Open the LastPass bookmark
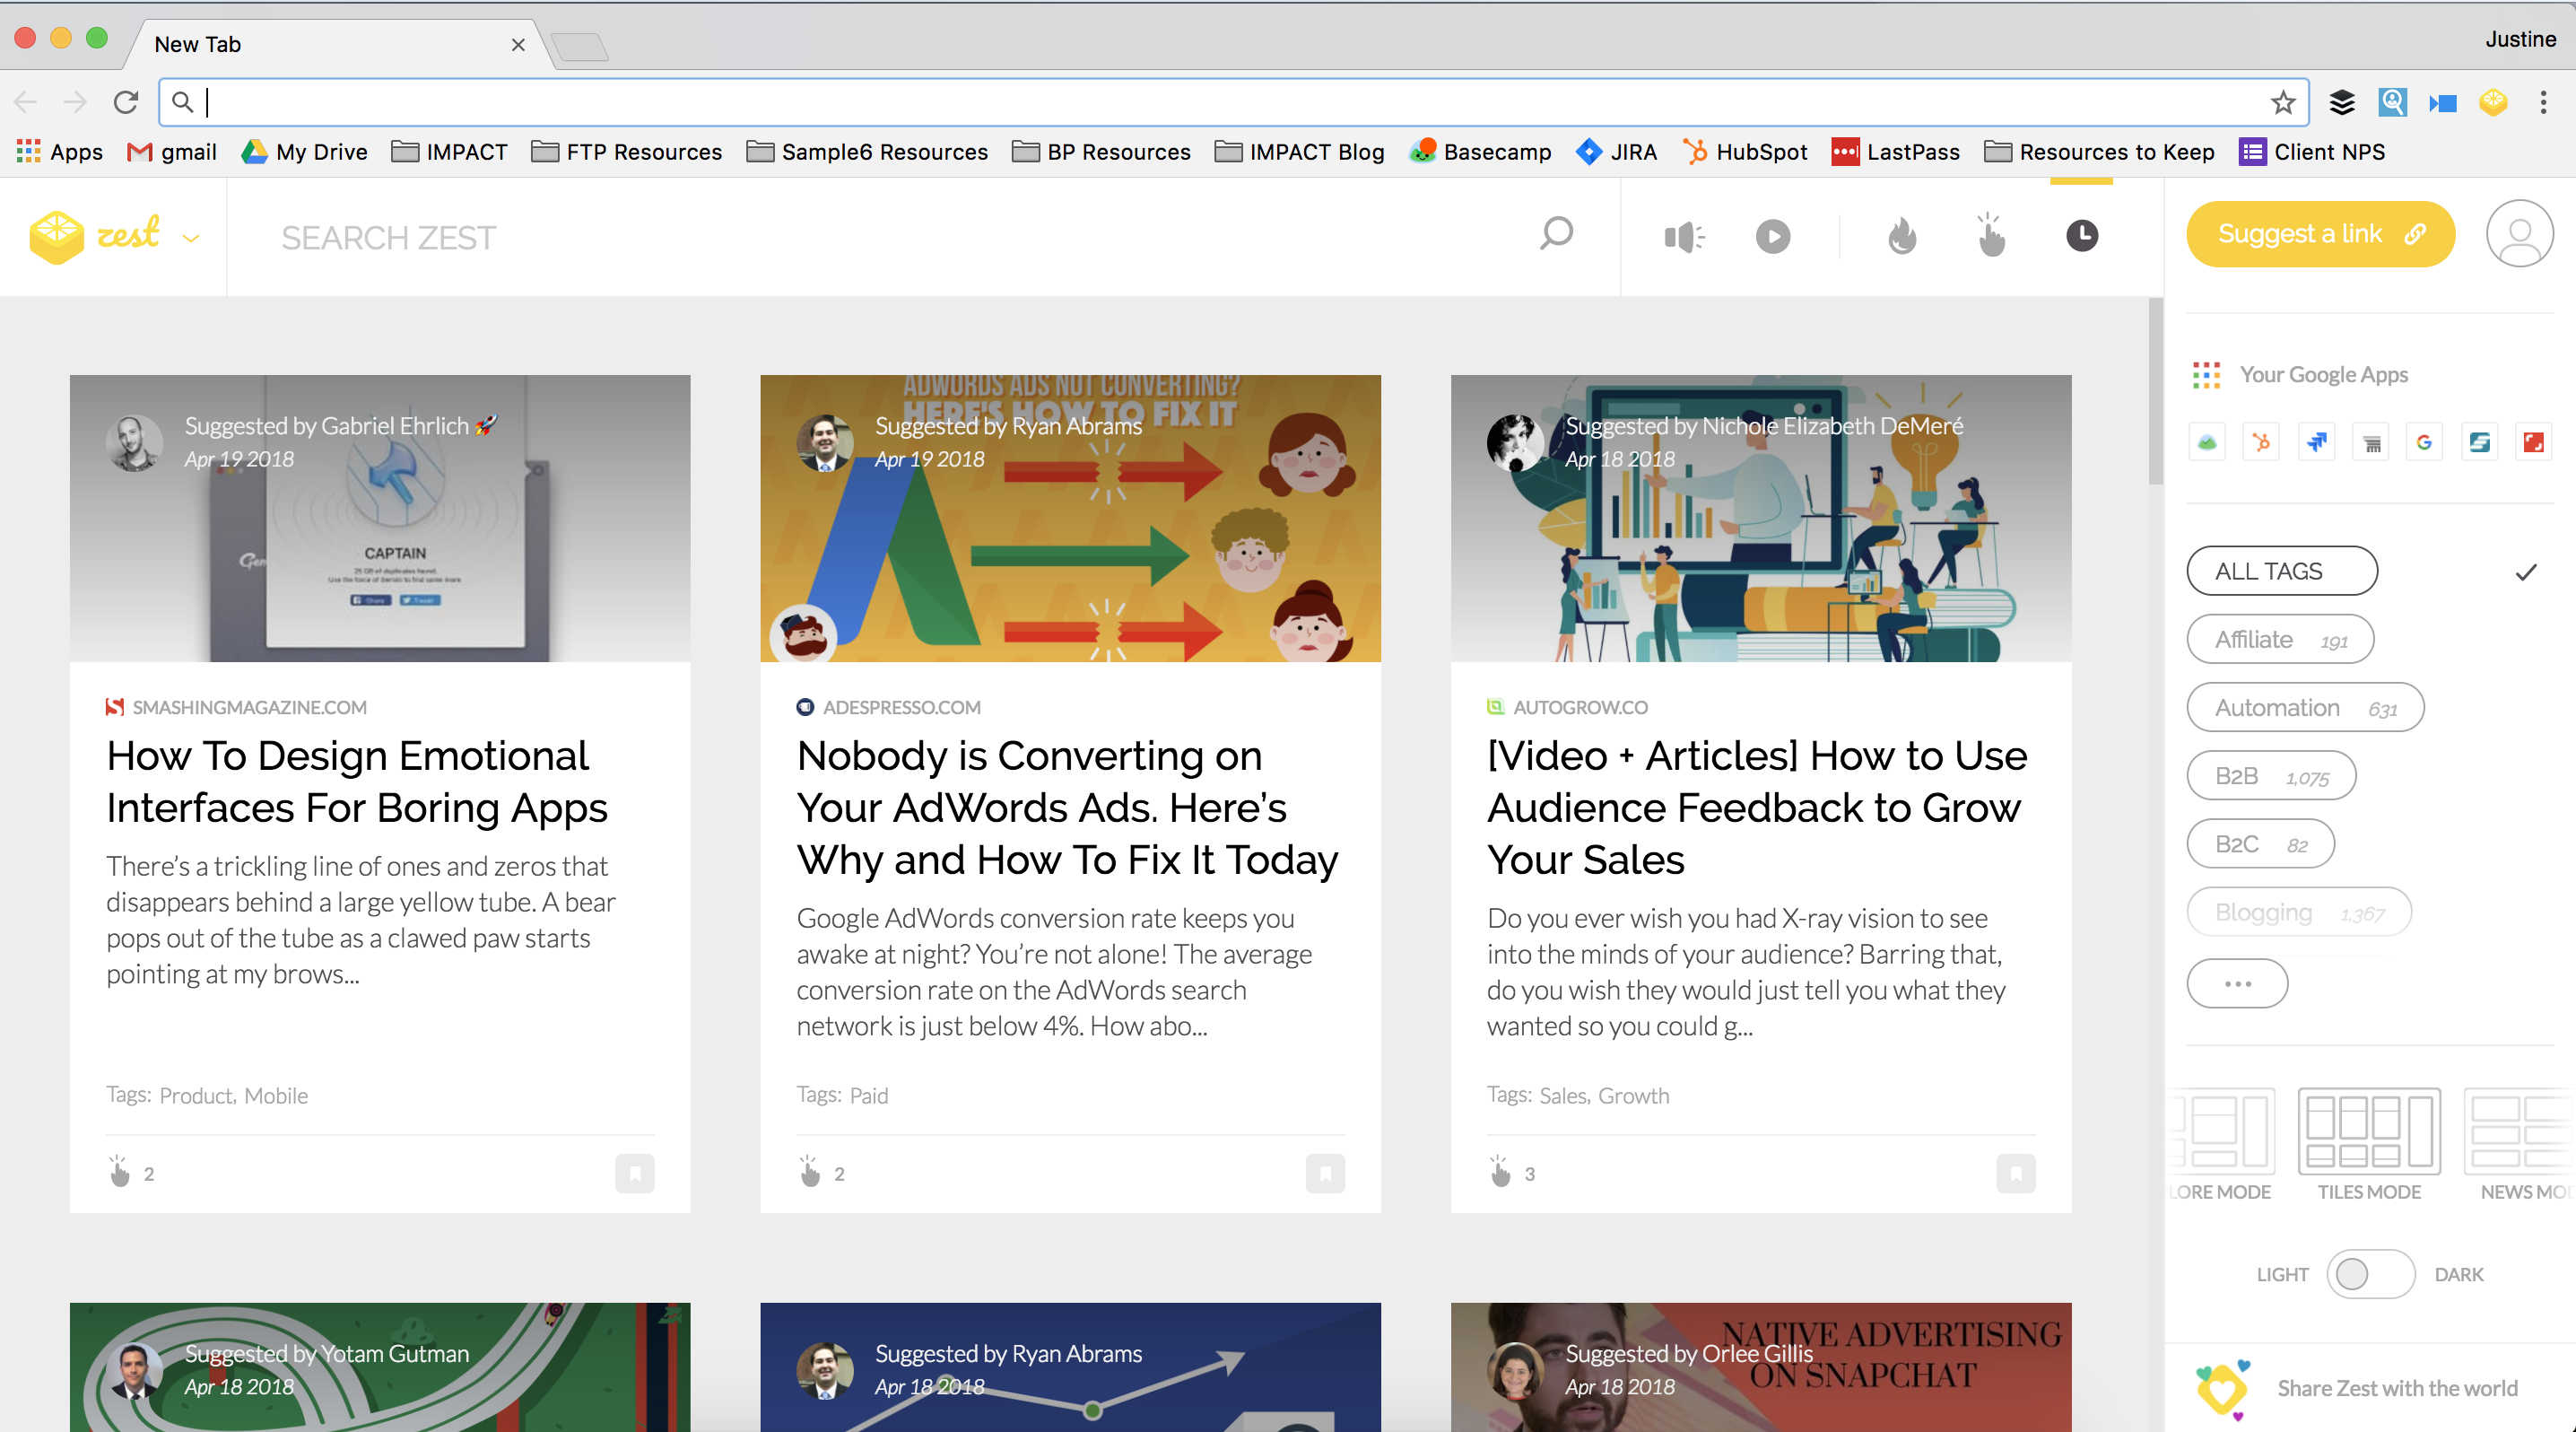 click(x=1895, y=152)
